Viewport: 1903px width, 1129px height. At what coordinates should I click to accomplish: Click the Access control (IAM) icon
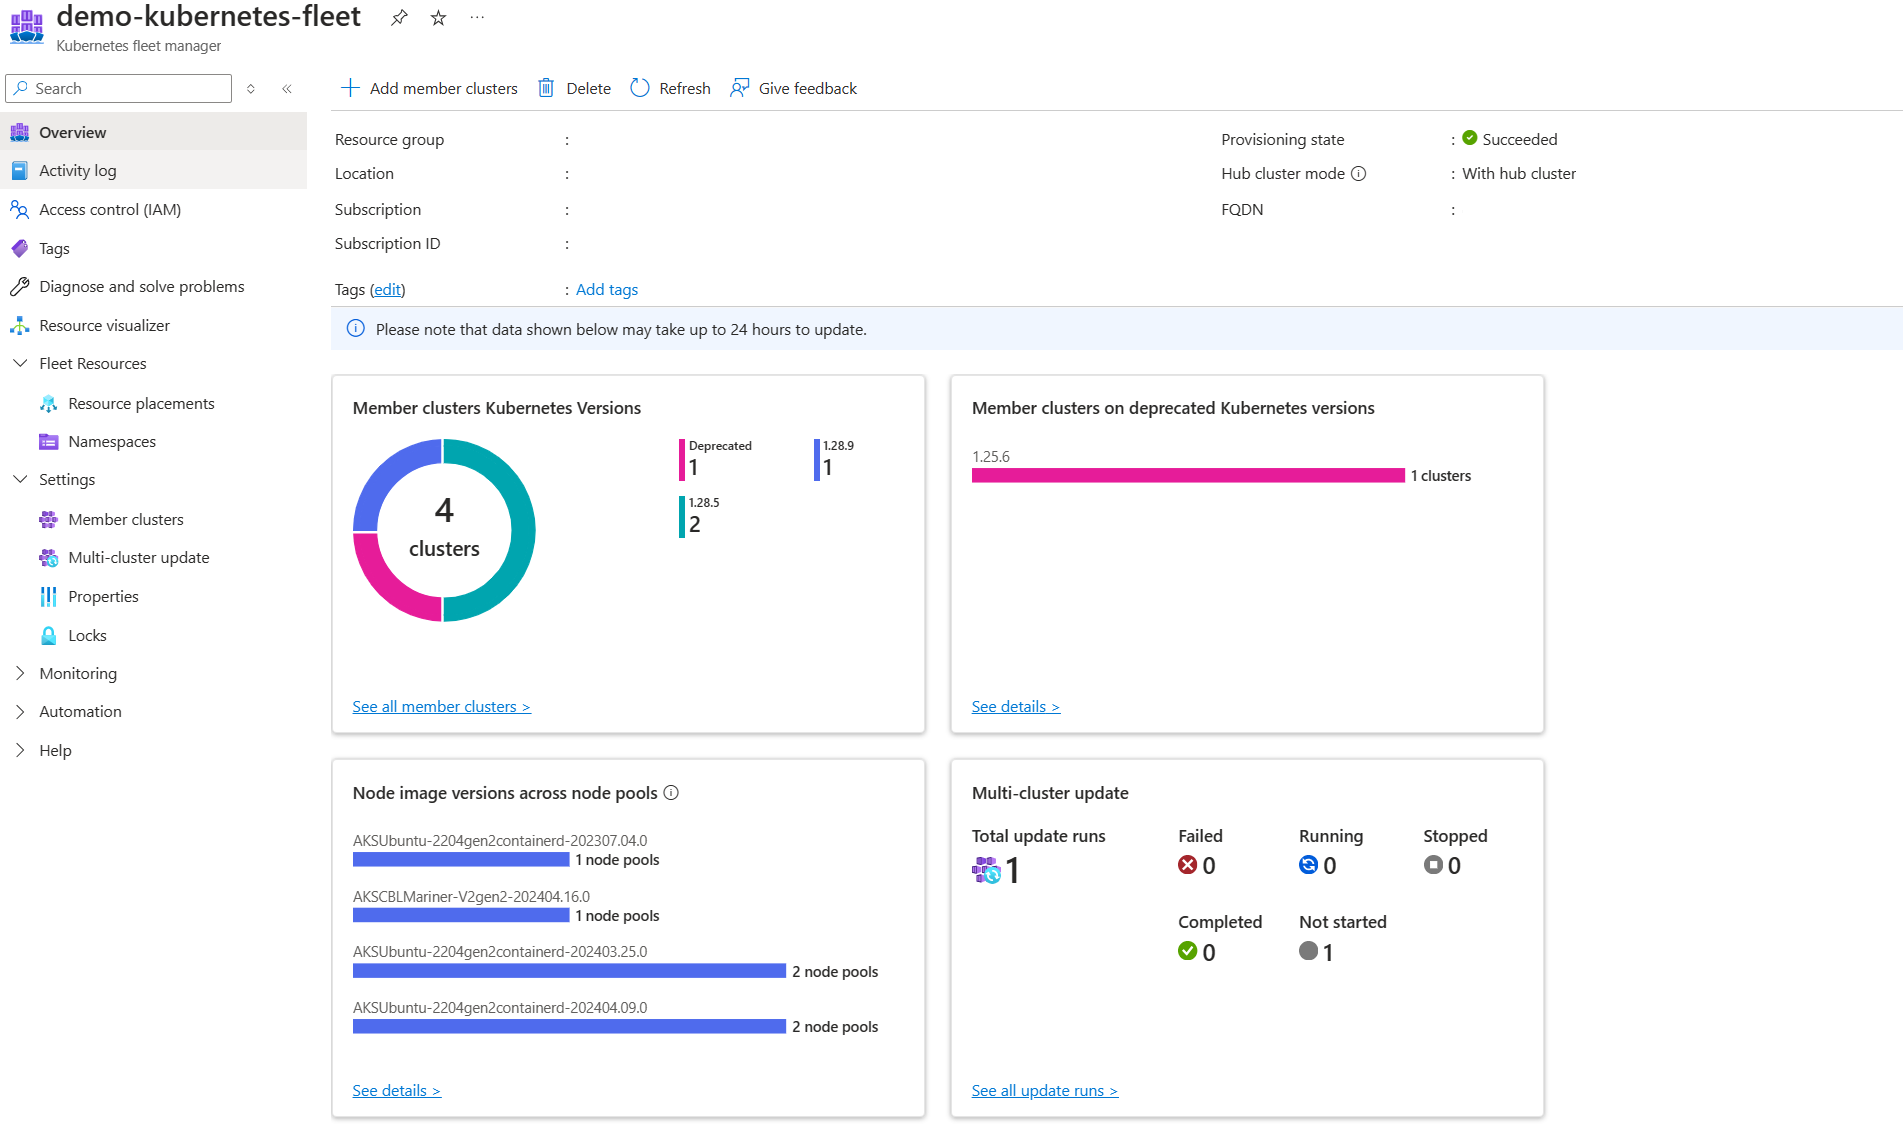[20, 210]
